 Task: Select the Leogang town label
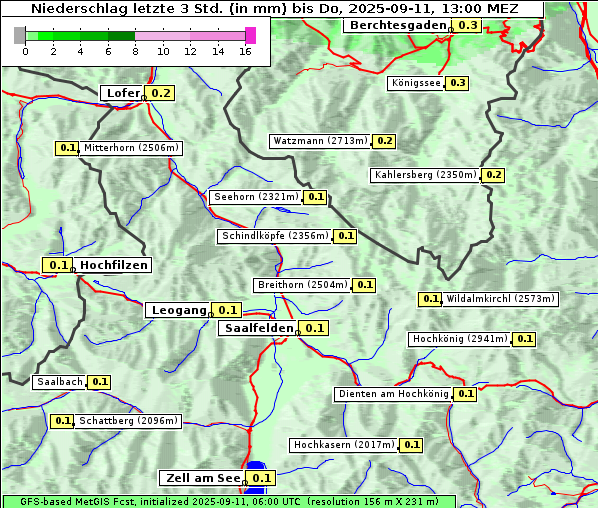pyautogui.click(x=178, y=310)
